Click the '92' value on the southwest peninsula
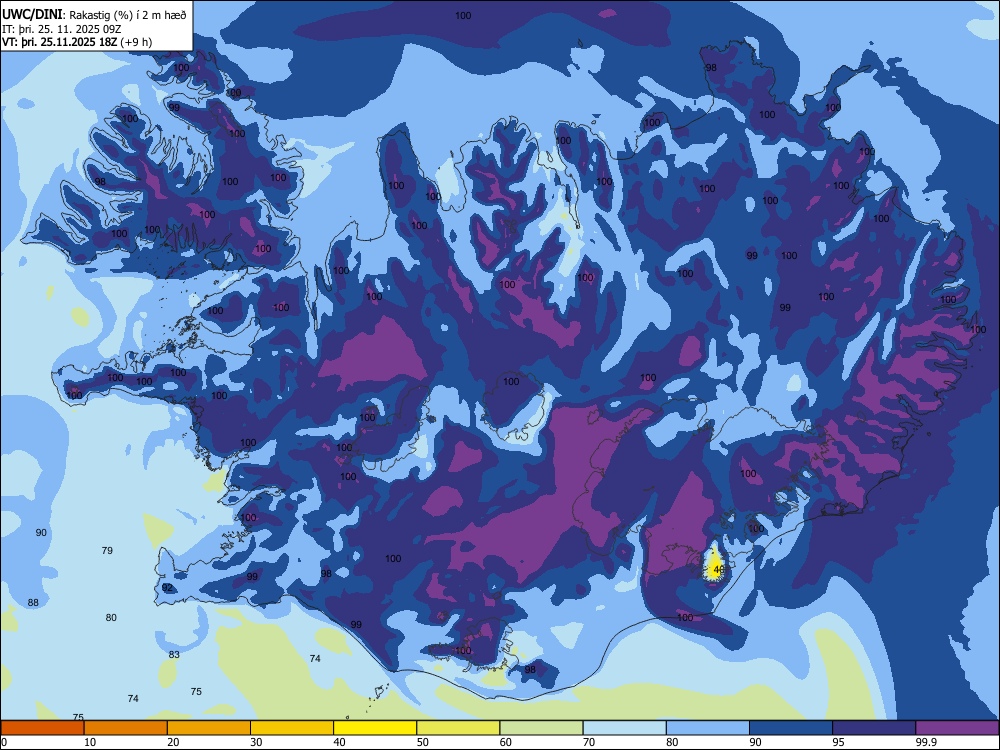This screenshot has height=750, width=1000. [x=167, y=587]
